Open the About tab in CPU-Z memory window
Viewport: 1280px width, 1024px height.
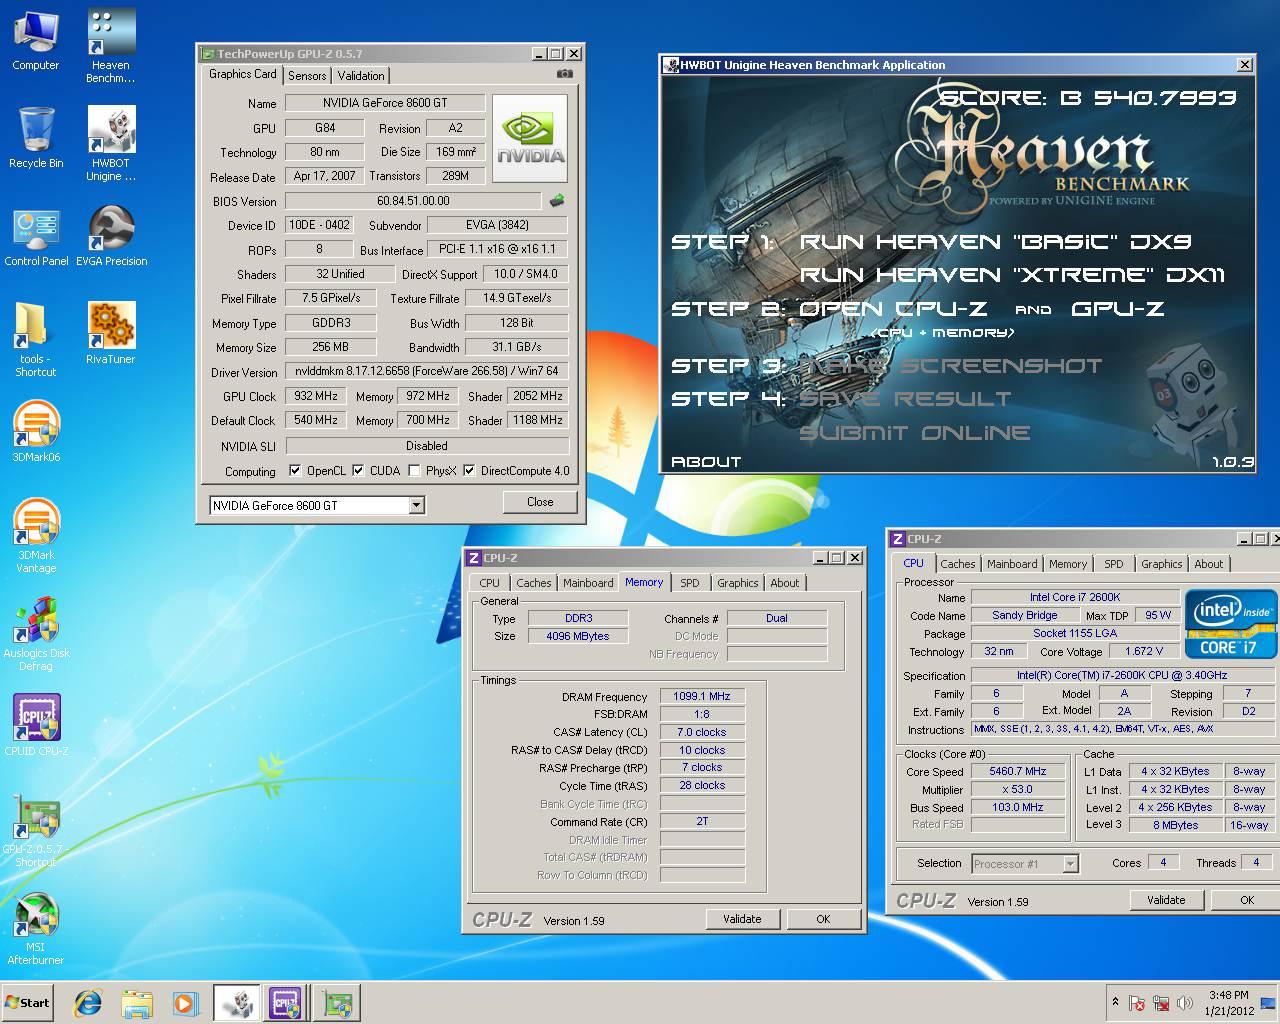(x=785, y=583)
